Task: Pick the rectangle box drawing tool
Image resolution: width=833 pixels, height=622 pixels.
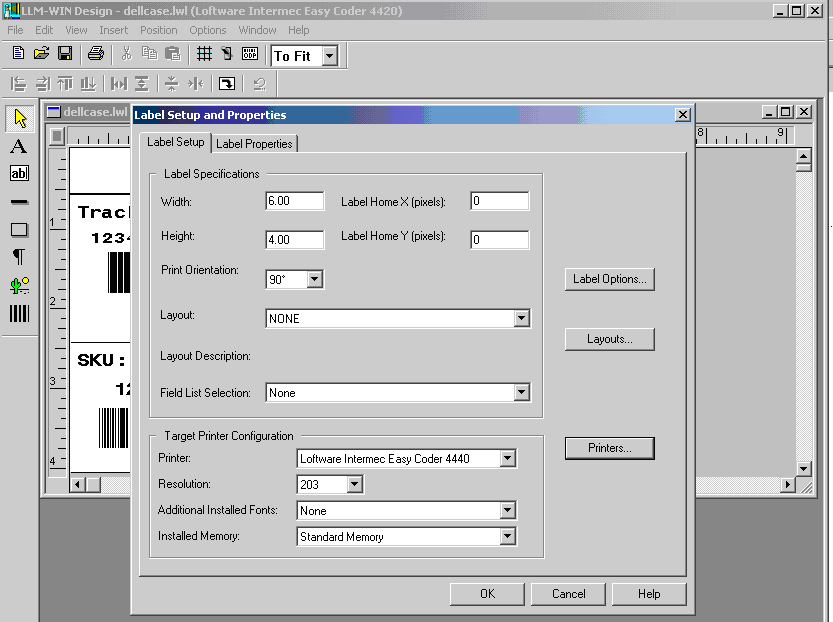Action: (x=19, y=230)
